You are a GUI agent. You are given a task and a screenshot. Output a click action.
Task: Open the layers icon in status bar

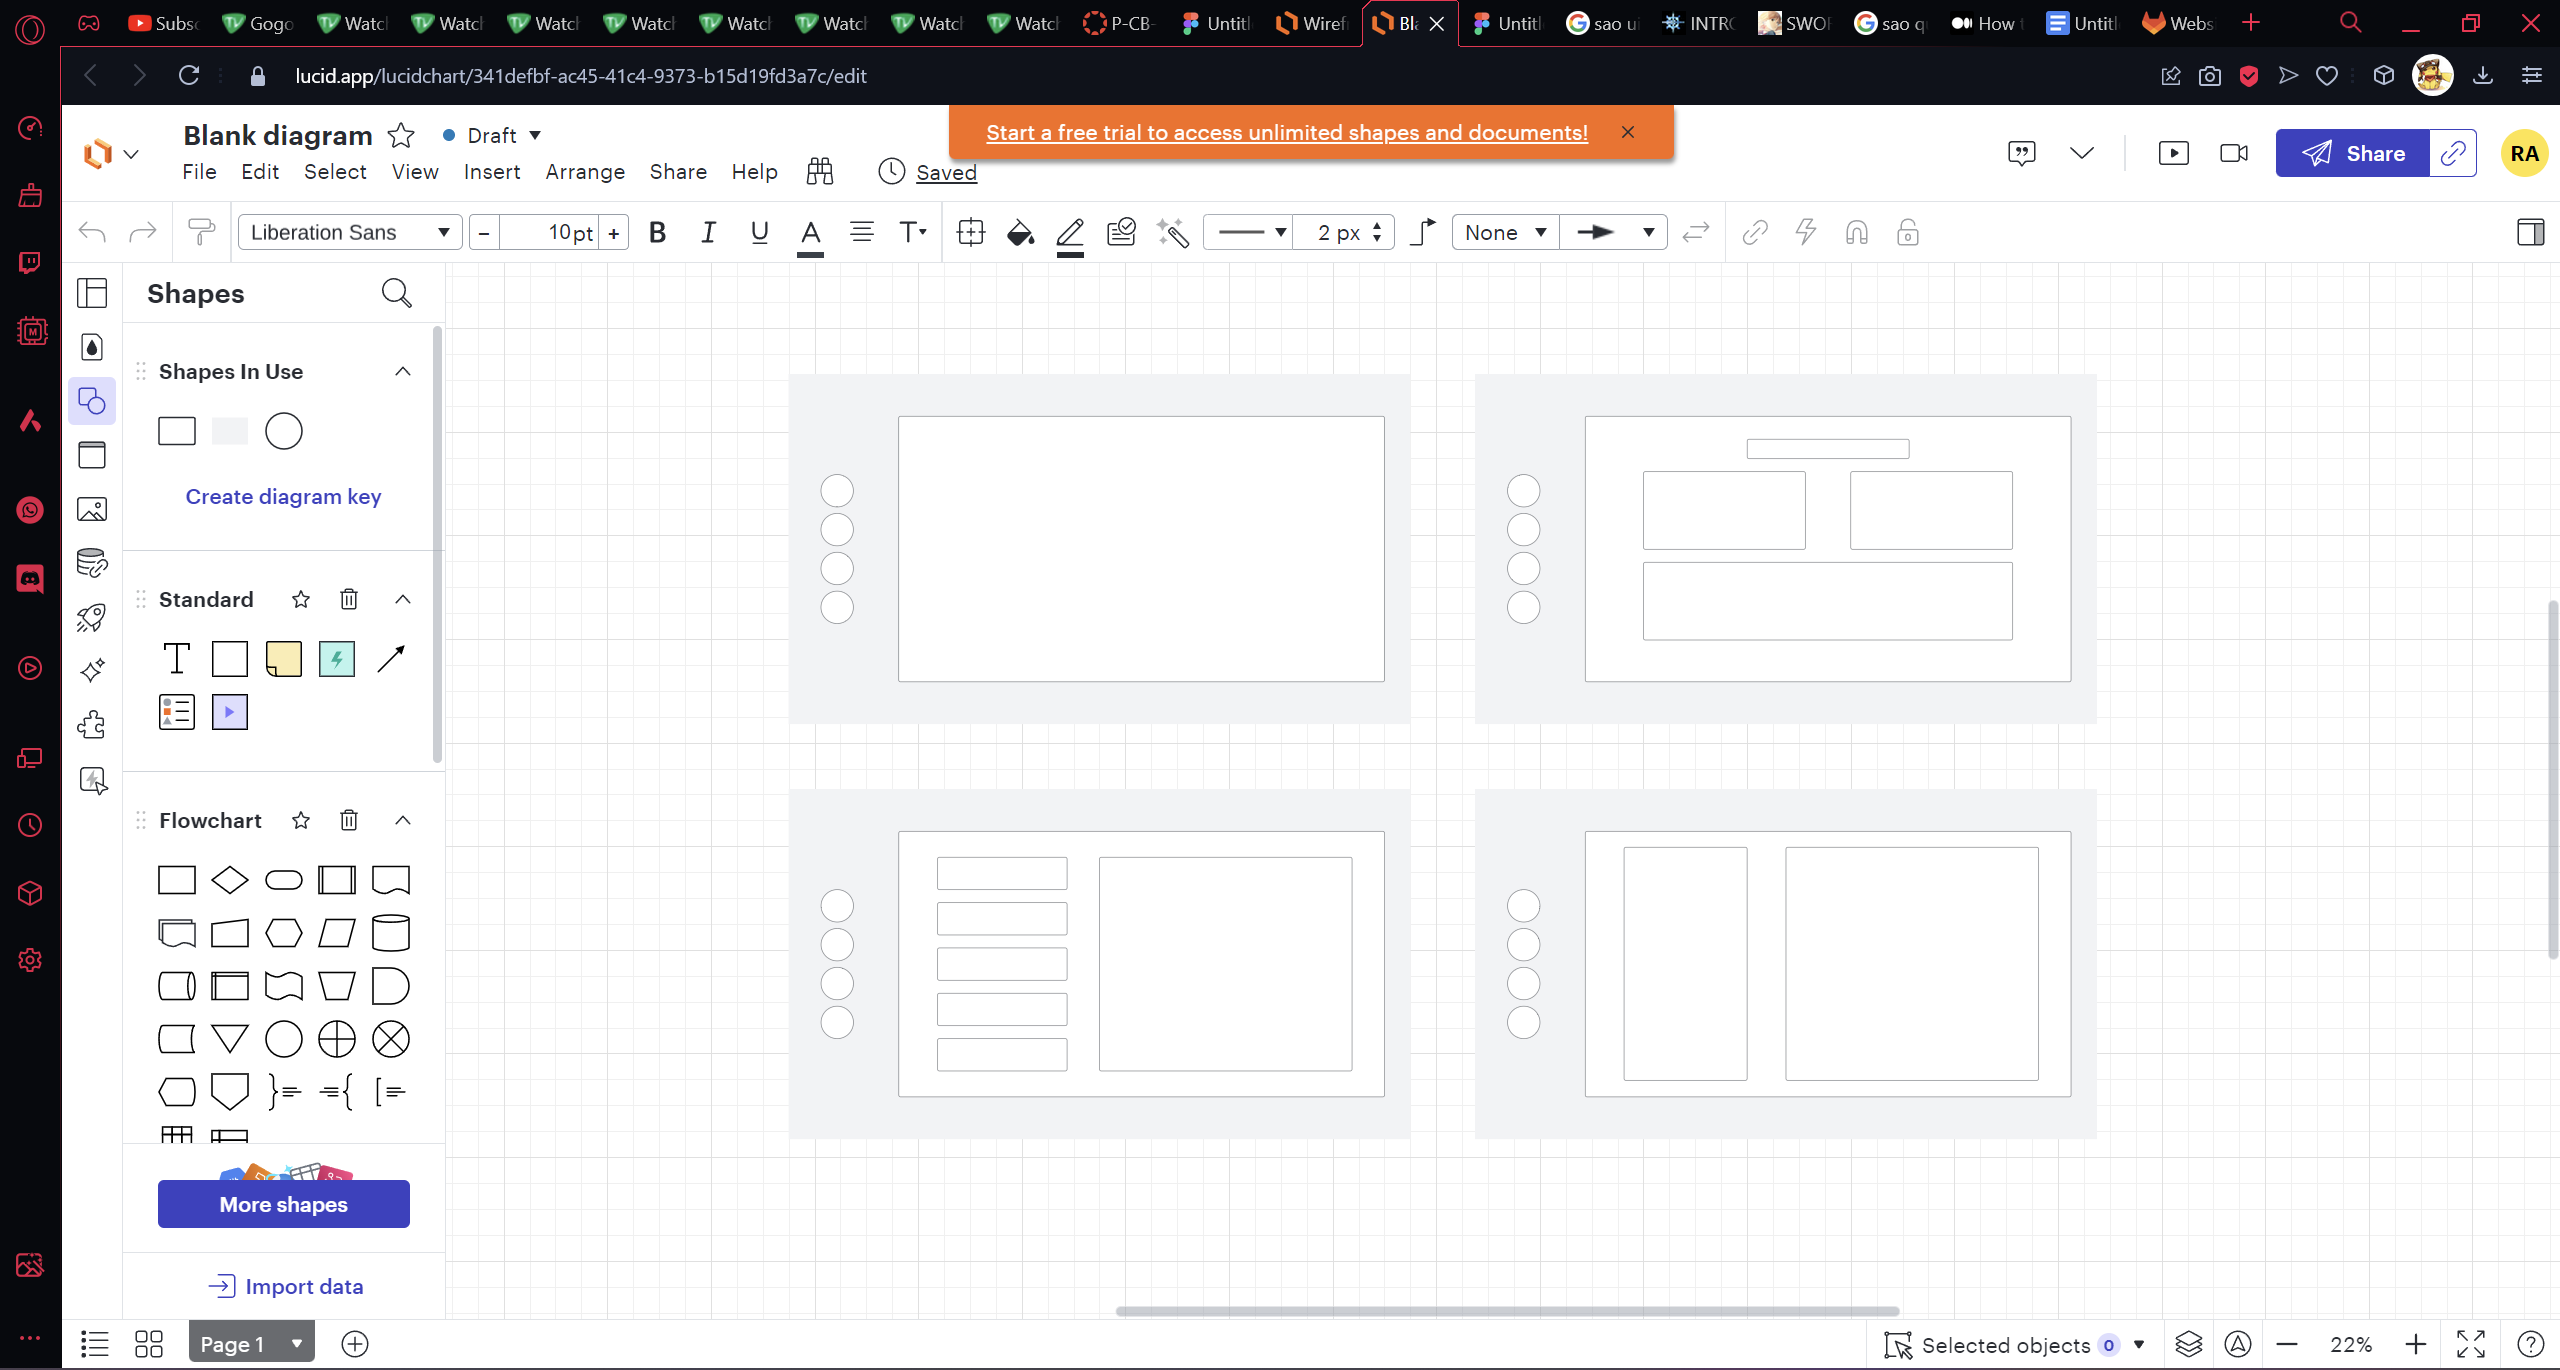click(x=2188, y=1345)
